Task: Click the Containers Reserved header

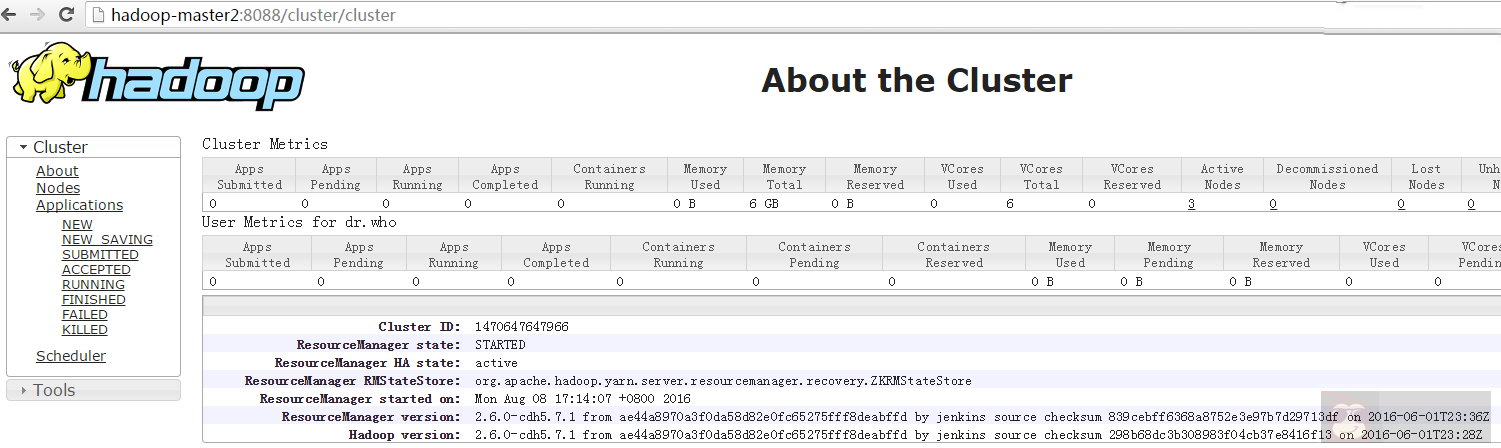Action: [x=954, y=255]
